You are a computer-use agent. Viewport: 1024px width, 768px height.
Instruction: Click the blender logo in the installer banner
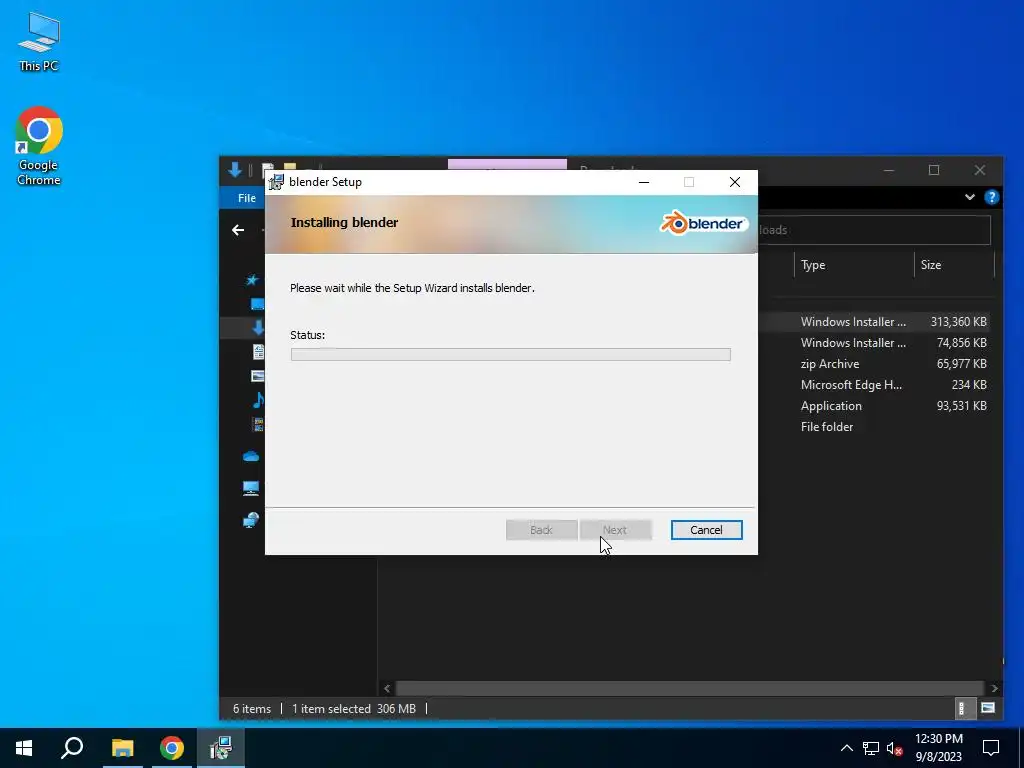(x=702, y=223)
